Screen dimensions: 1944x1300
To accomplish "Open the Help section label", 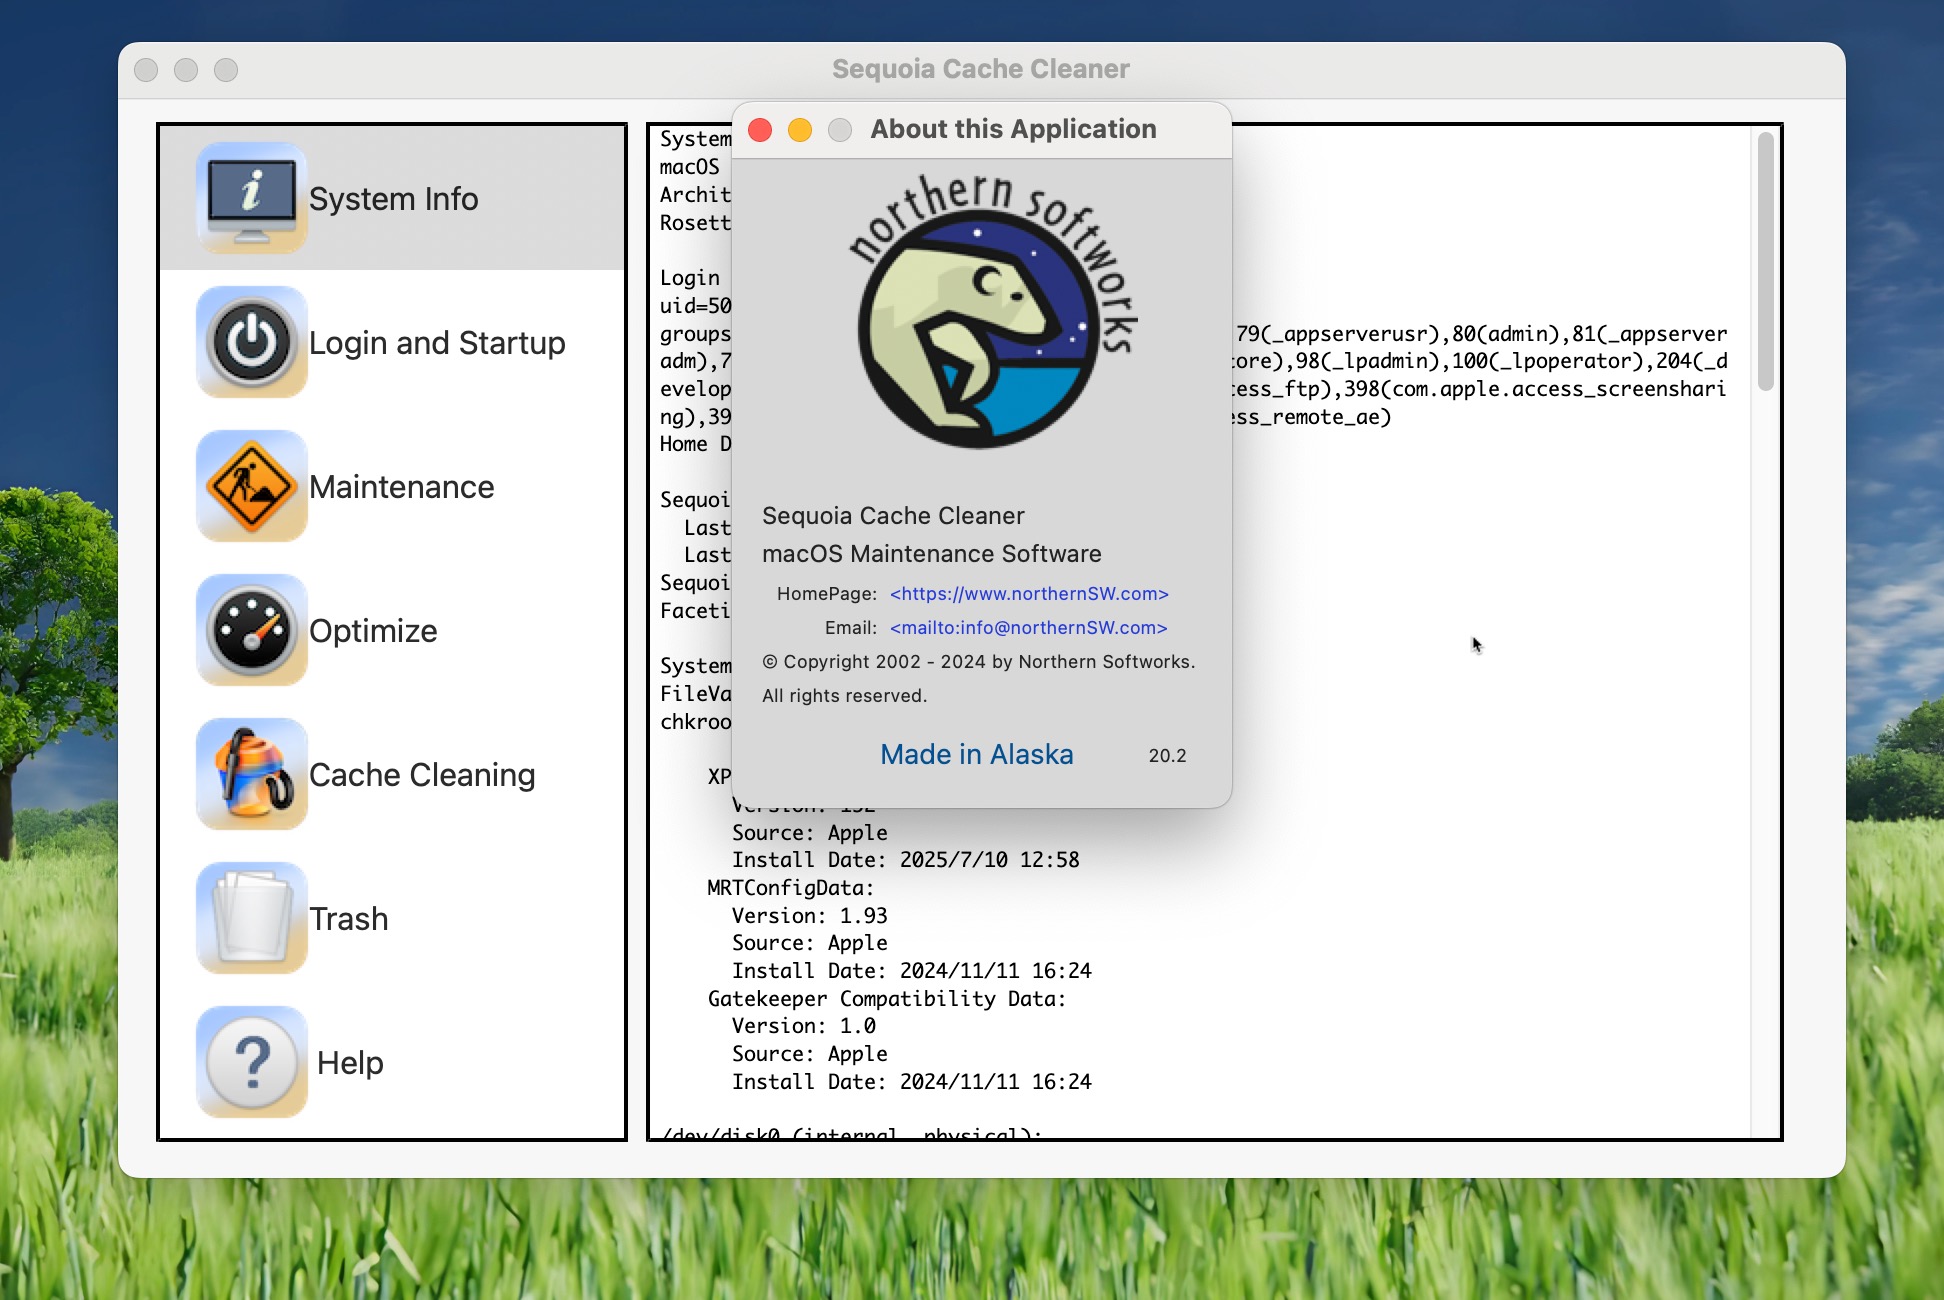I will tap(350, 1063).
